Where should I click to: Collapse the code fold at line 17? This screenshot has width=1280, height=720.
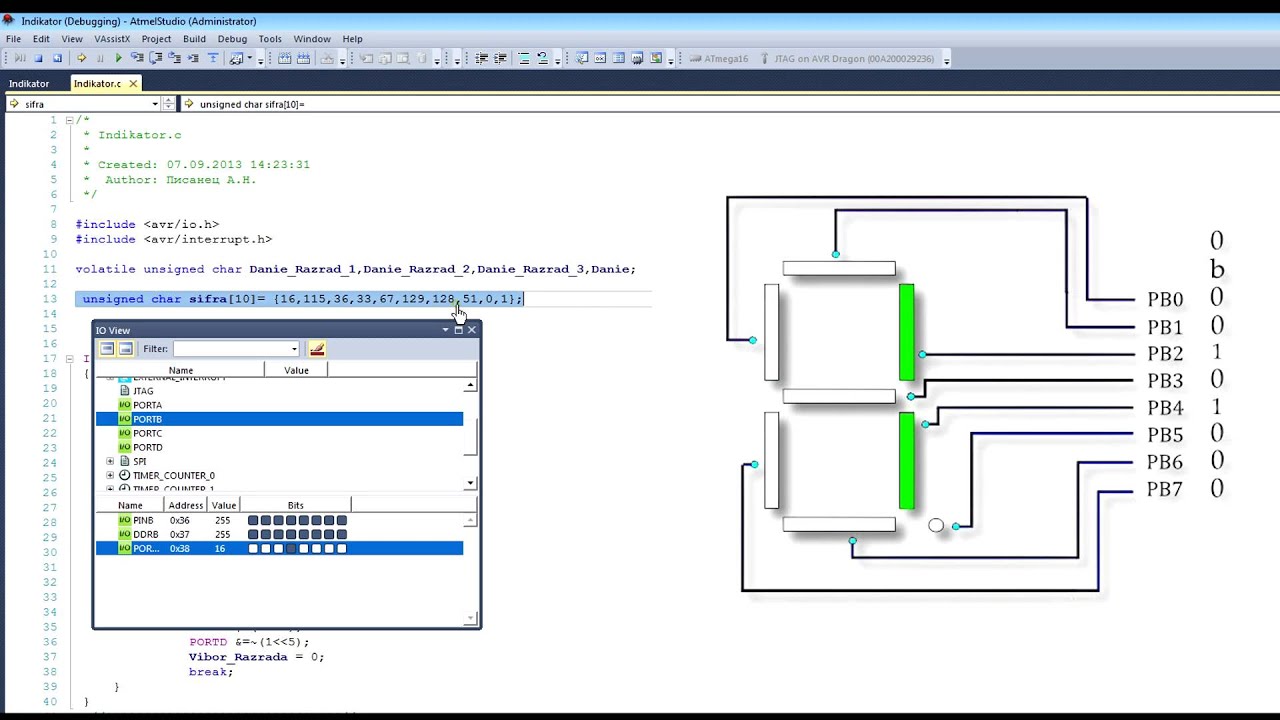coord(70,358)
